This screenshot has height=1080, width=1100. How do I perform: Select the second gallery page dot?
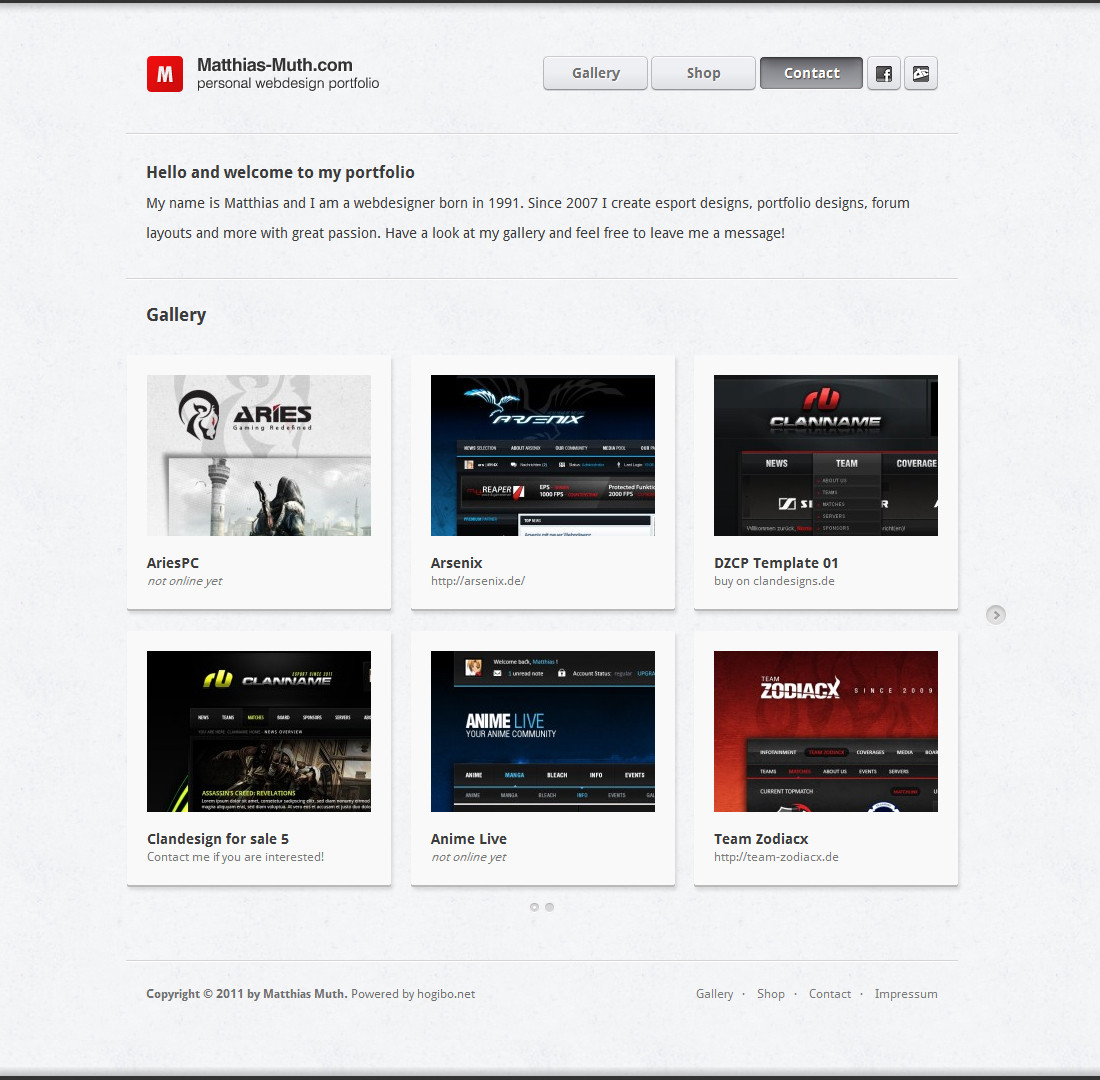[549, 907]
